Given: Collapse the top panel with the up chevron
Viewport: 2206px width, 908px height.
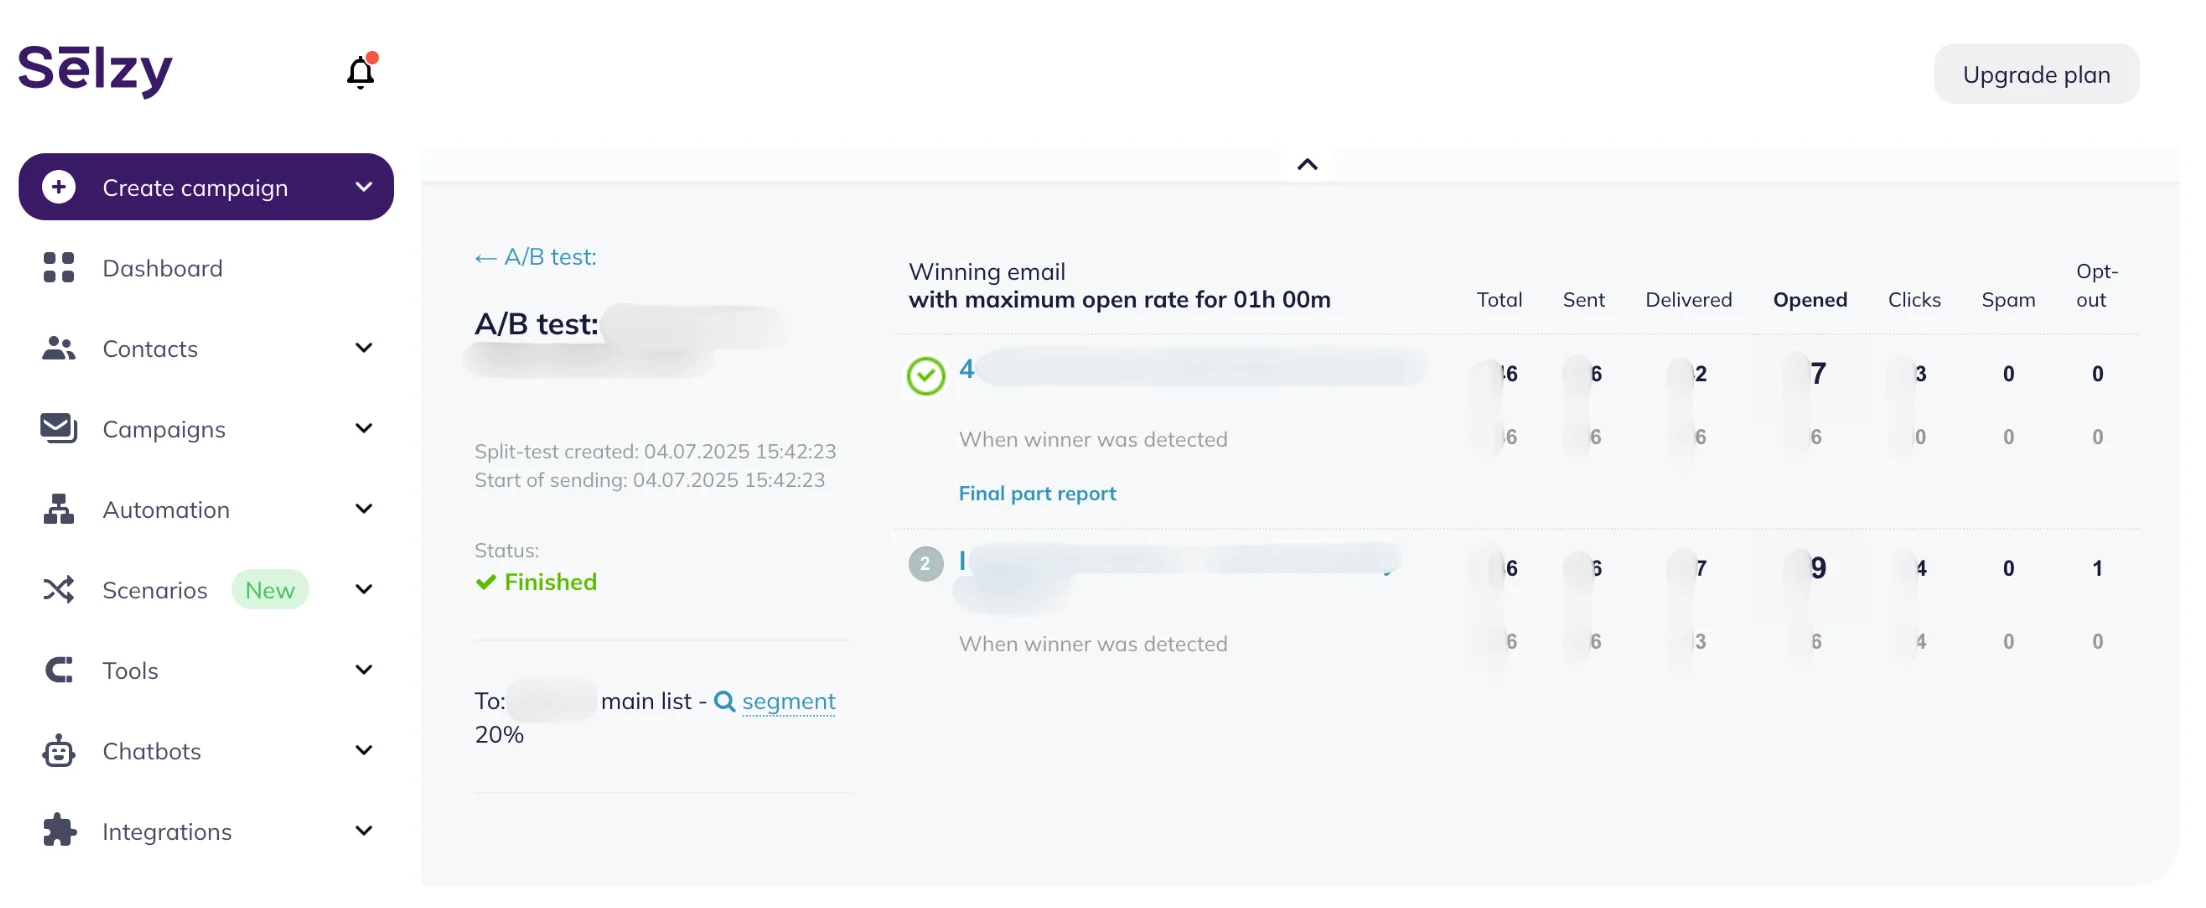Looking at the screenshot, I should [1307, 165].
